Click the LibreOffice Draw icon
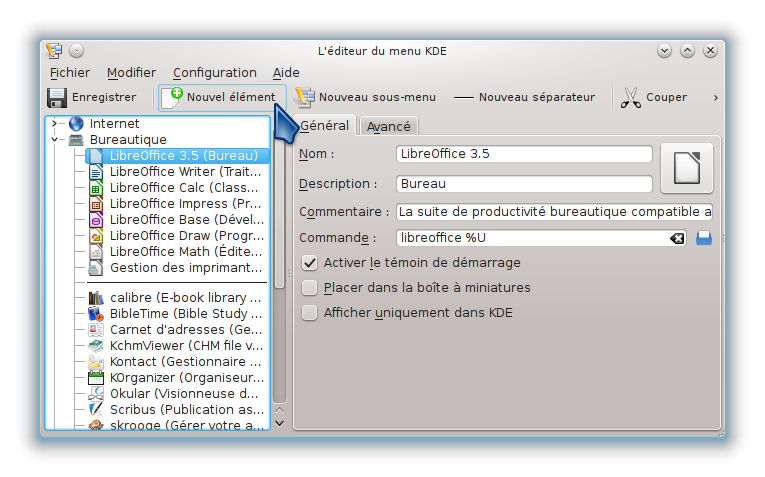Screen dimensions: 765x477 pos(96,236)
